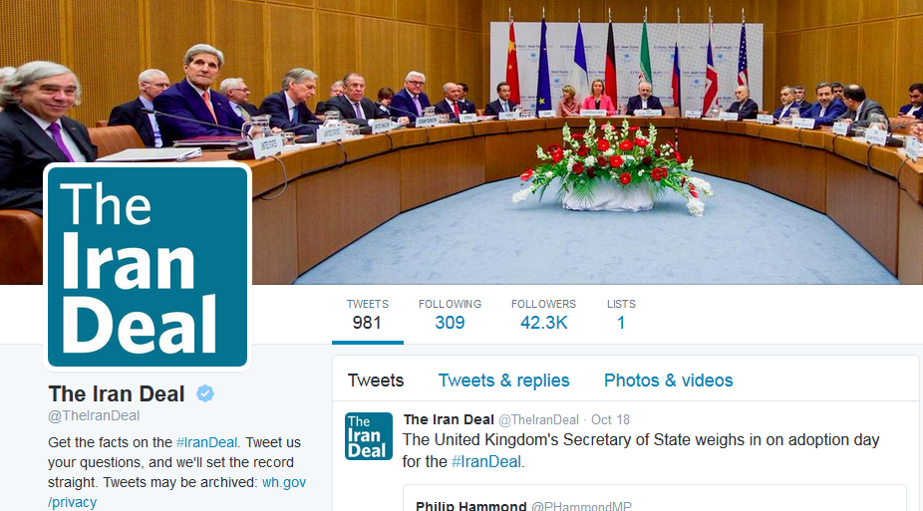Screen dimensions: 923x511
Task: Open the Lists count showing 1
Action: click(621, 314)
